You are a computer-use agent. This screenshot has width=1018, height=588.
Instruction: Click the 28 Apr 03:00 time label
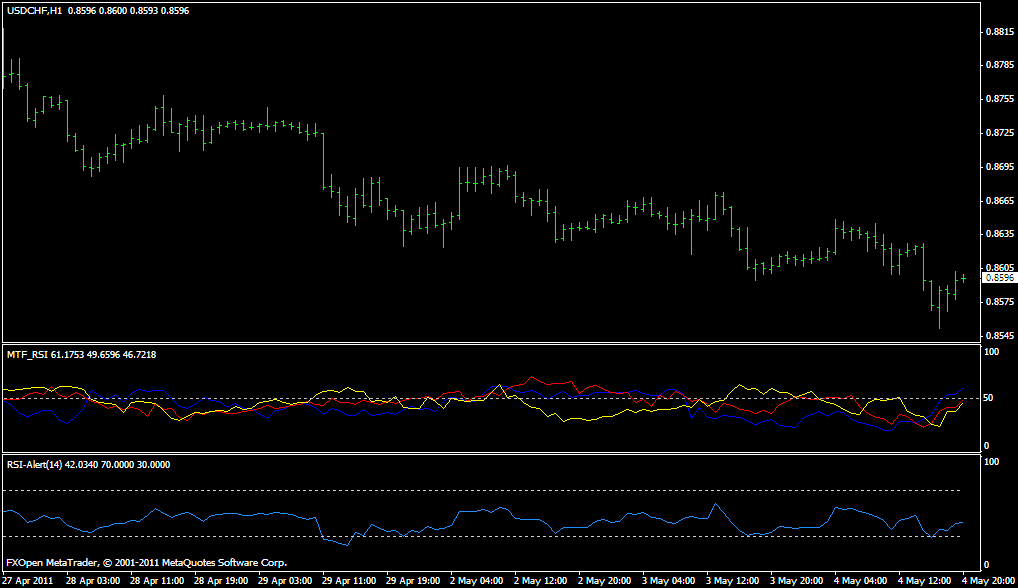pyautogui.click(x=93, y=581)
